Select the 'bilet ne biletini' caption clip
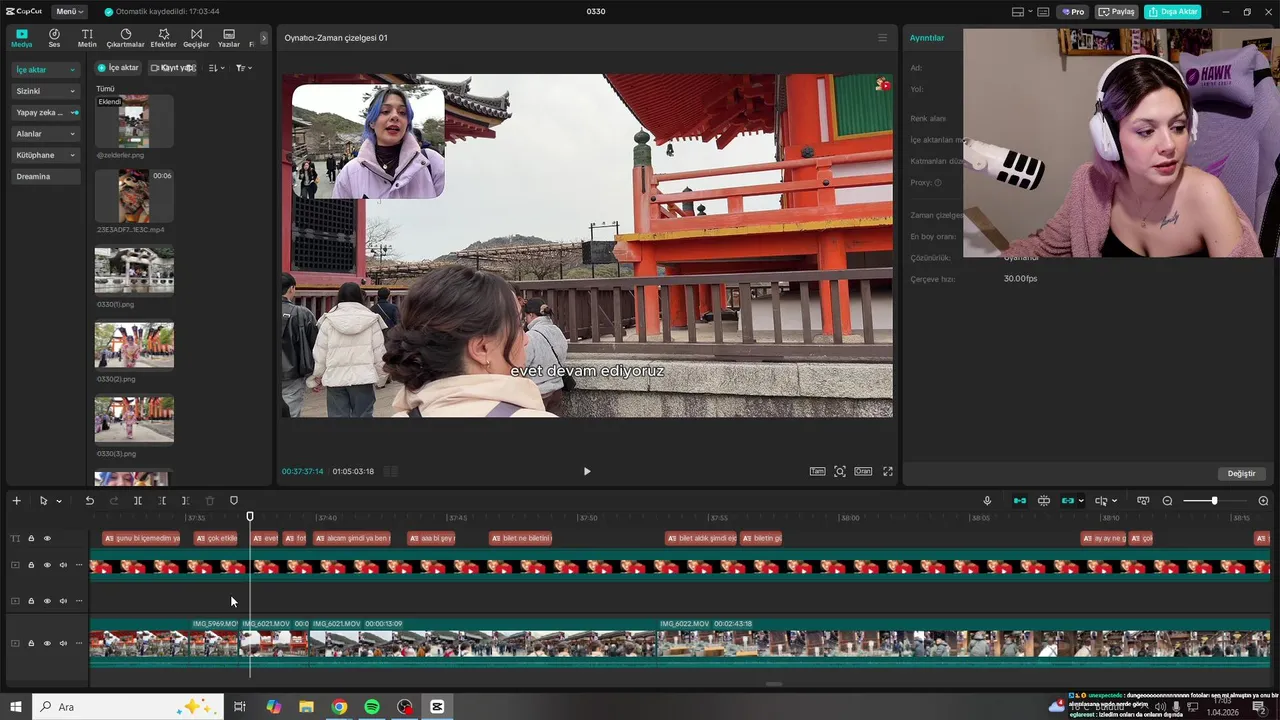The height and width of the screenshot is (720, 1280). (x=521, y=538)
